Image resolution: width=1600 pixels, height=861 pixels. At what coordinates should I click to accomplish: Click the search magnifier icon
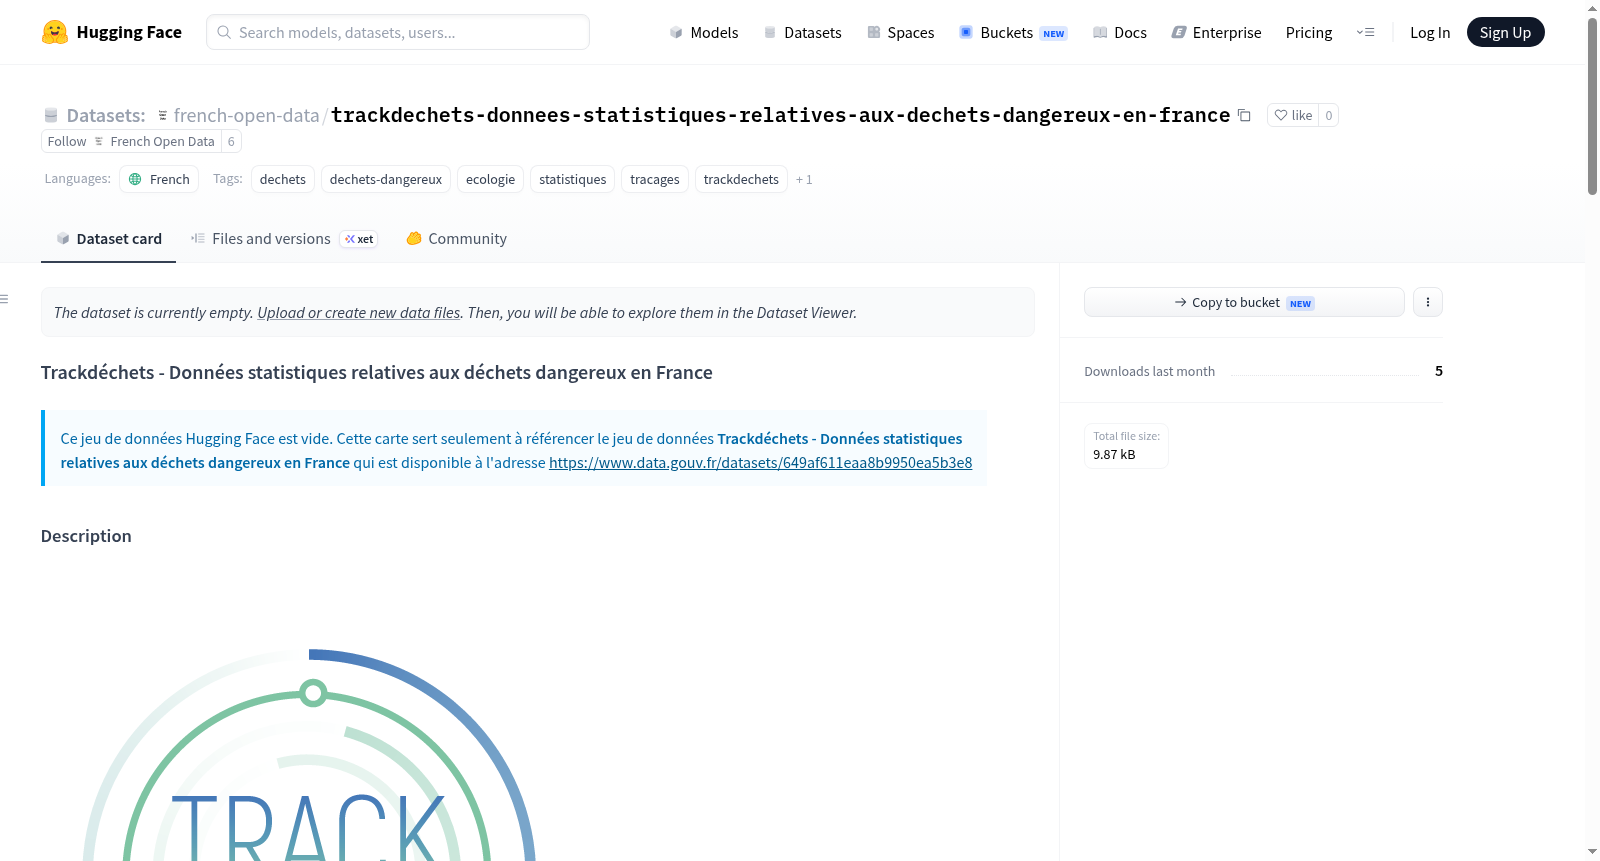224,32
